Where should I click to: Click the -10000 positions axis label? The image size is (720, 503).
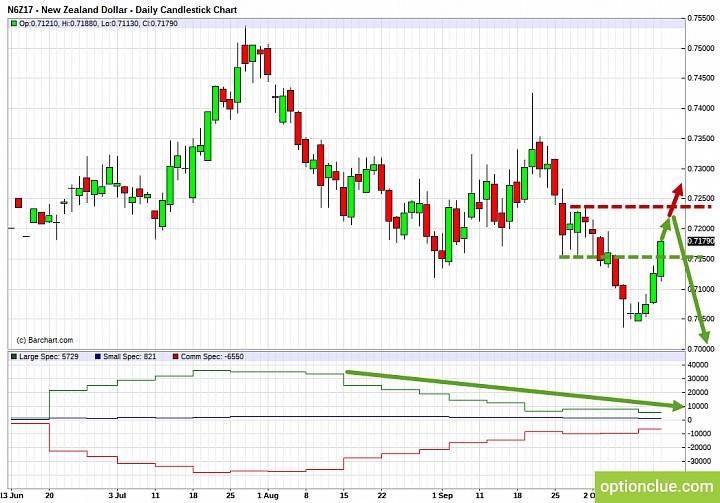[x=699, y=434]
